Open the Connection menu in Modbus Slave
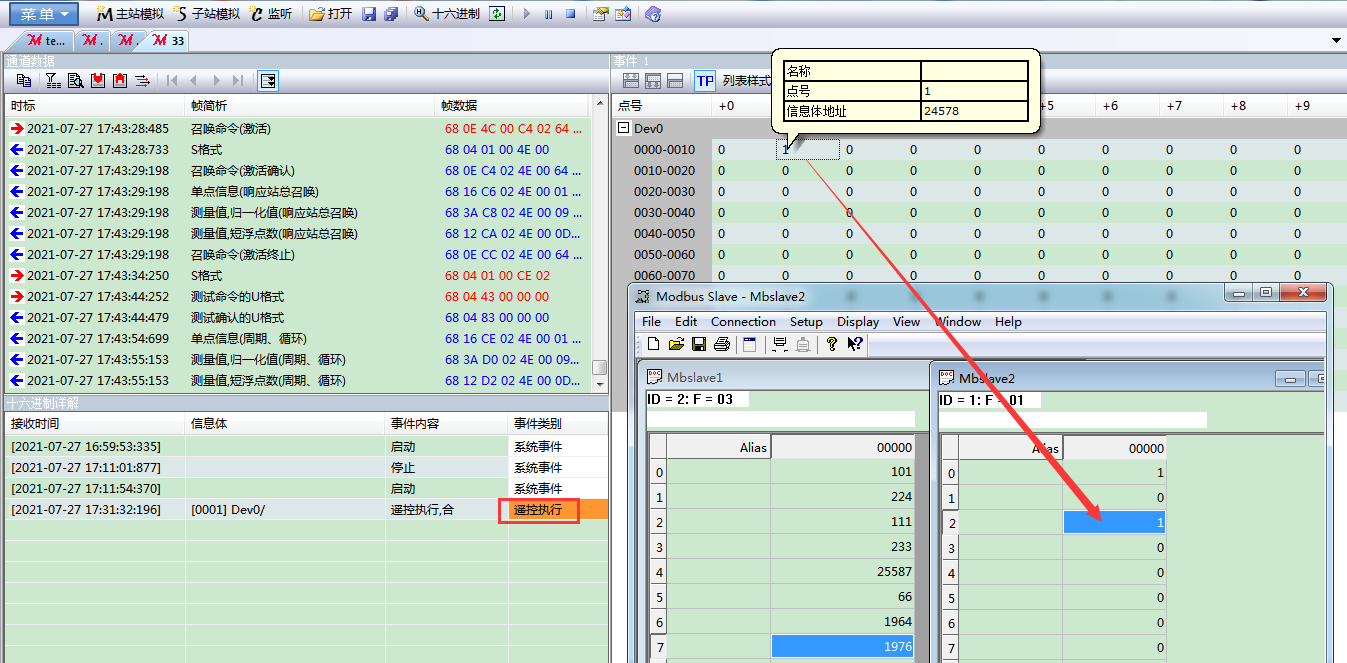Image resolution: width=1347 pixels, height=663 pixels. click(x=743, y=322)
